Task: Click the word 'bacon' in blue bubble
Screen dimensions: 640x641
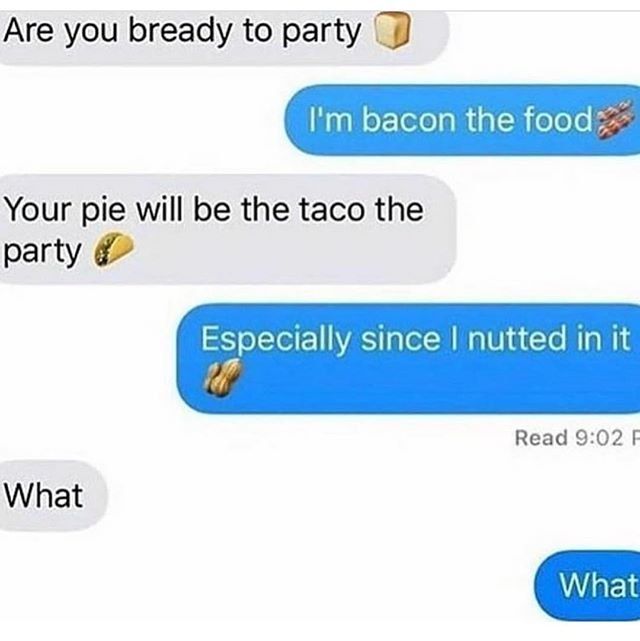Action: pos(409,120)
